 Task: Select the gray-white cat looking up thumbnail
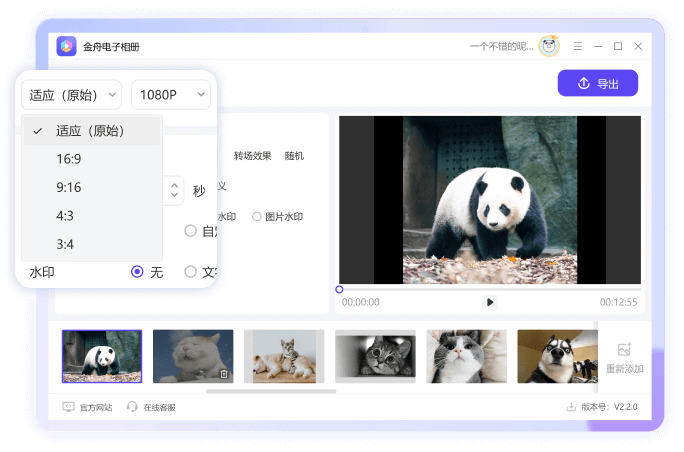[467, 356]
